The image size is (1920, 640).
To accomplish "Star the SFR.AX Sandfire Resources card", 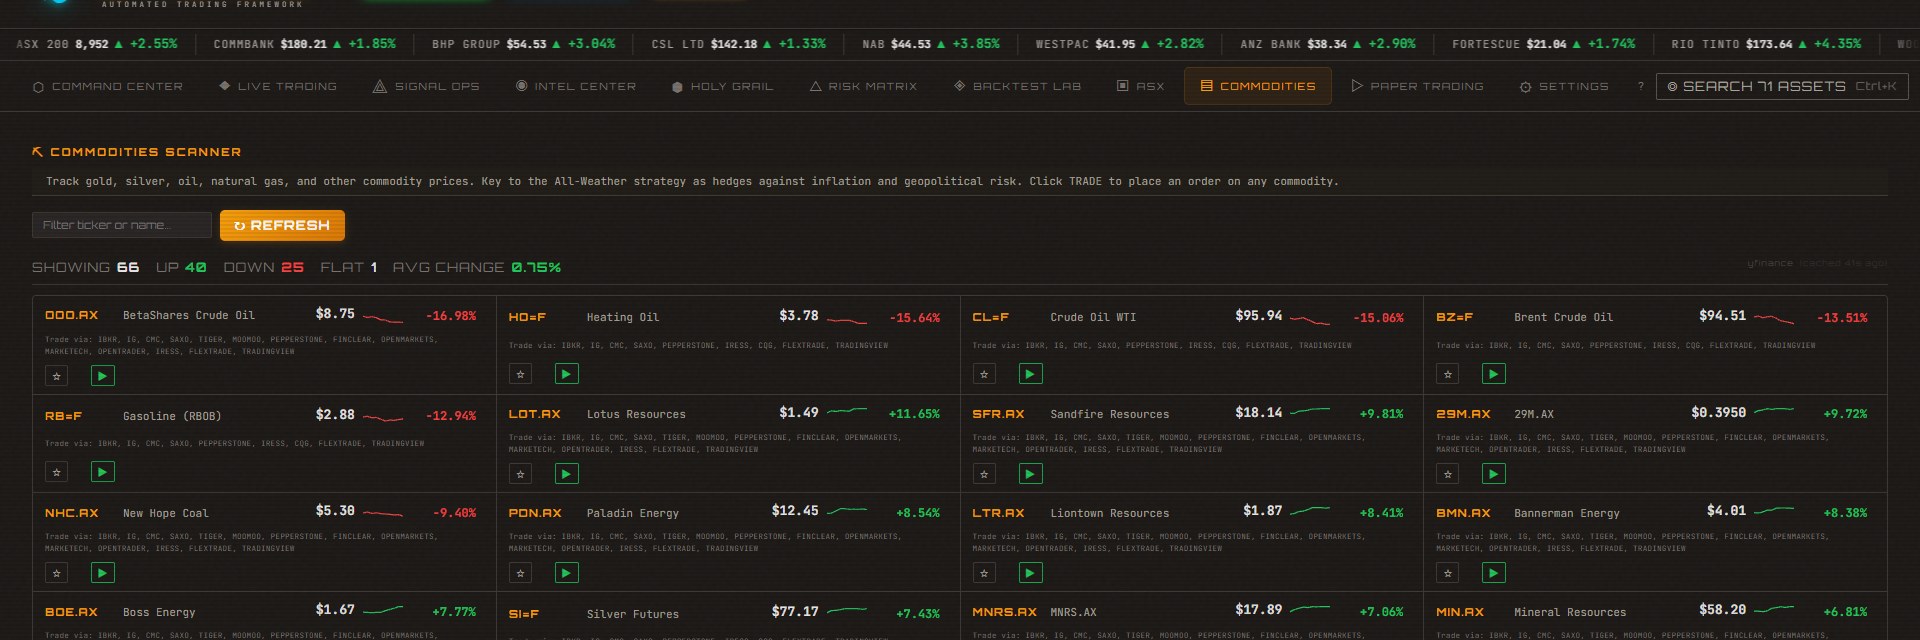I will 985,474.
